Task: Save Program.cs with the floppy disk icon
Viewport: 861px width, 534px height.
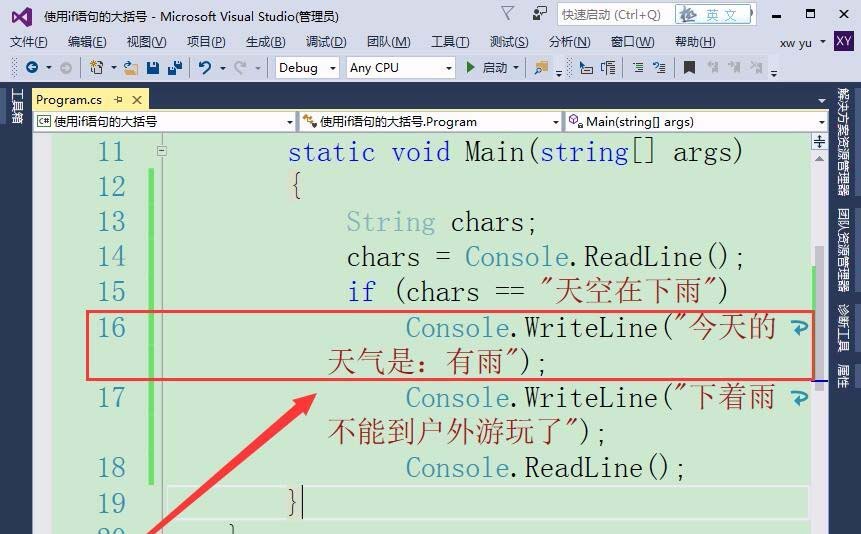Action: [153, 68]
